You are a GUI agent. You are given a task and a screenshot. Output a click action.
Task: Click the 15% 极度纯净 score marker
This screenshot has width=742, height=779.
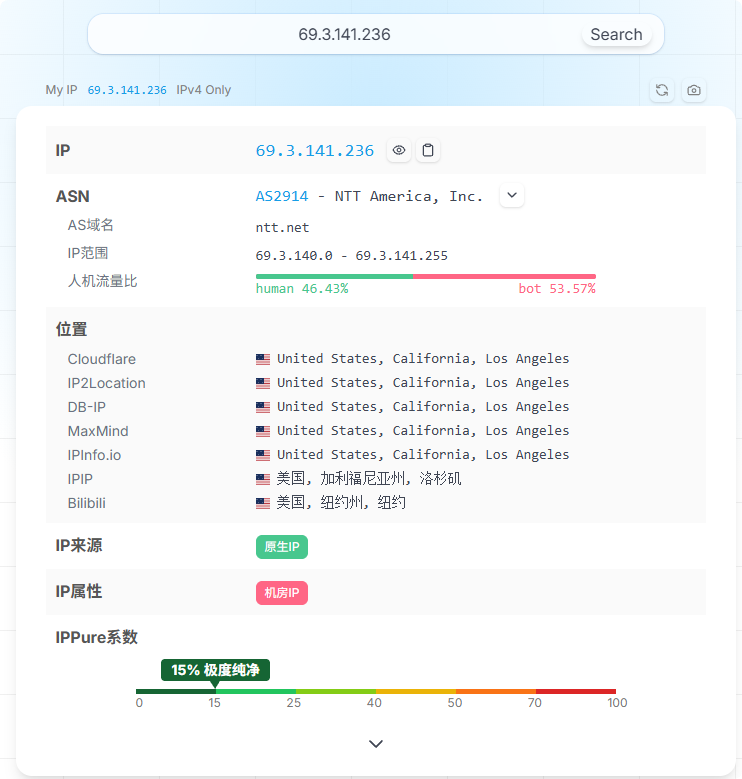[215, 670]
